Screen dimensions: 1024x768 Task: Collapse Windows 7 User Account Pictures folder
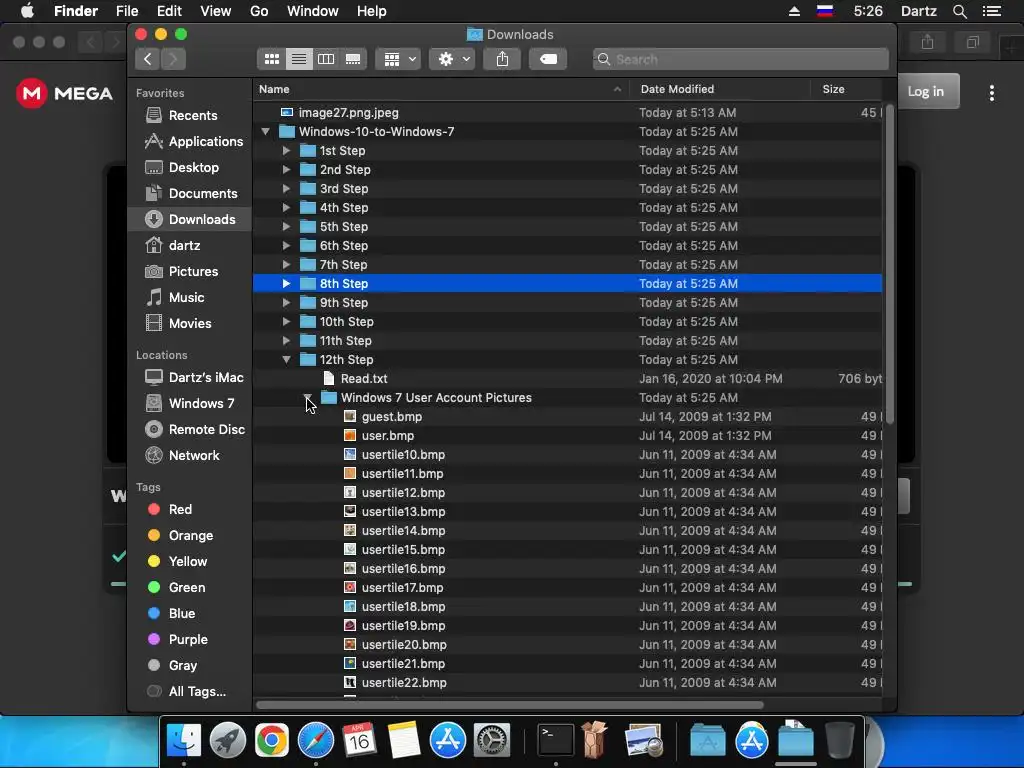tap(307, 397)
